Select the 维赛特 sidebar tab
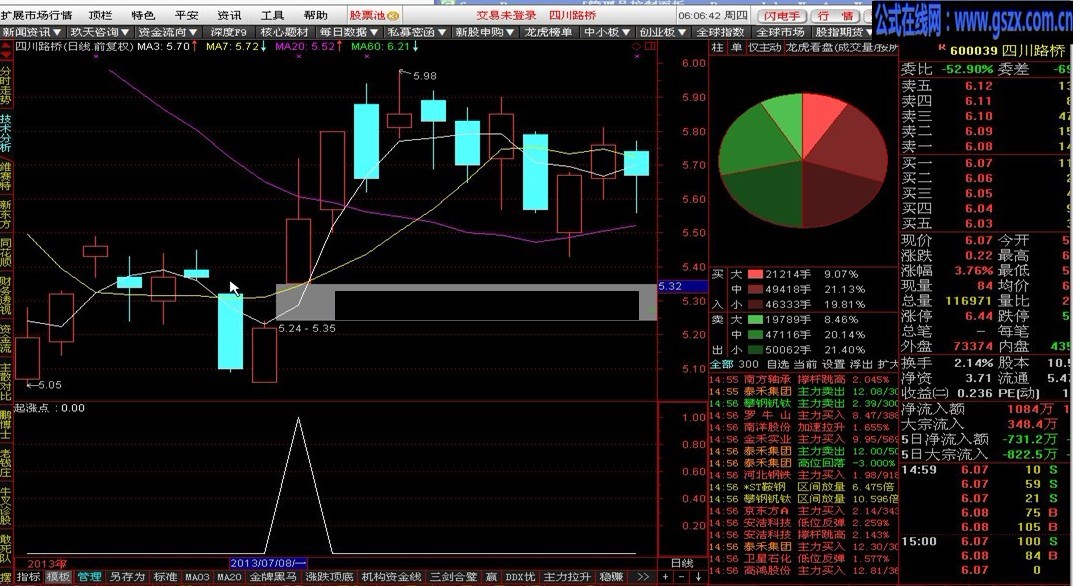The width and height of the screenshot is (1073, 586). [x=5, y=175]
